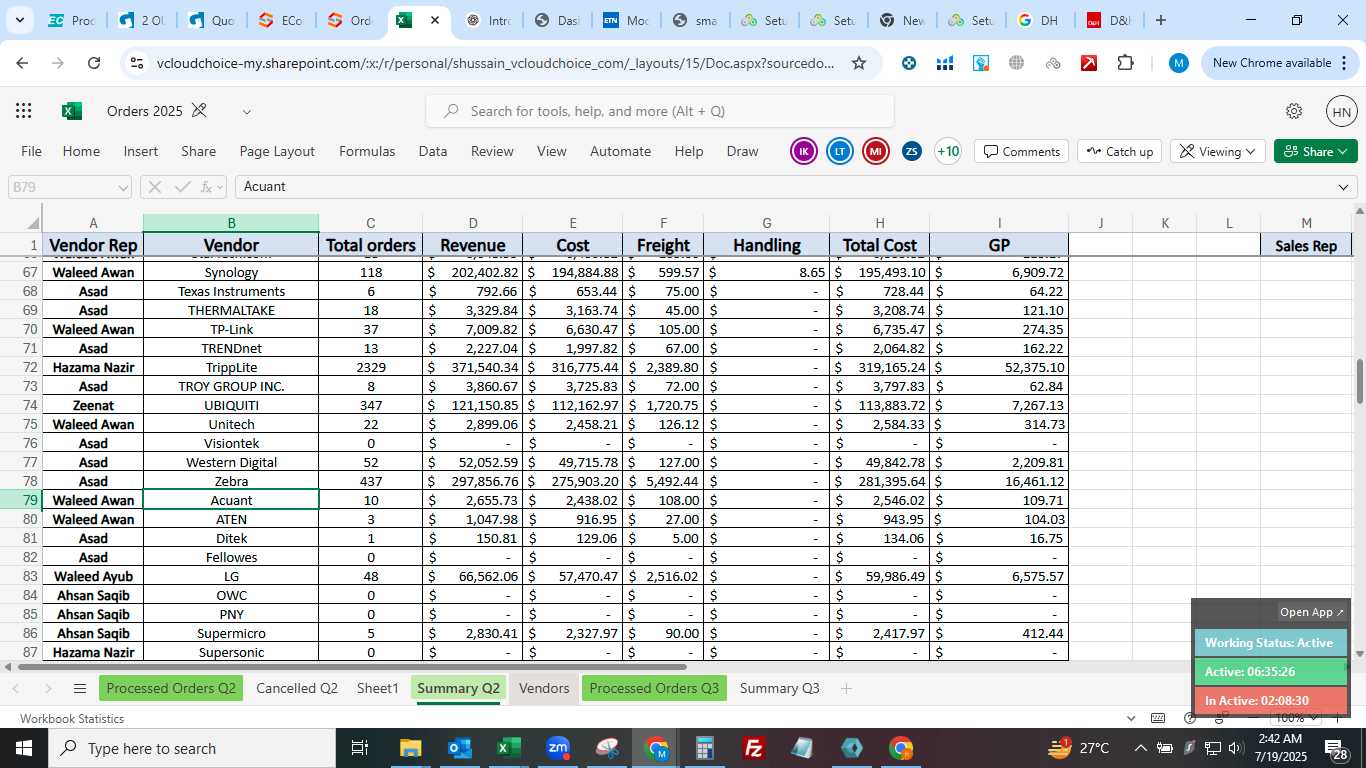Viewport: 1366px width, 768px height.
Task: Open the all sheets list icon
Action: coord(80,688)
